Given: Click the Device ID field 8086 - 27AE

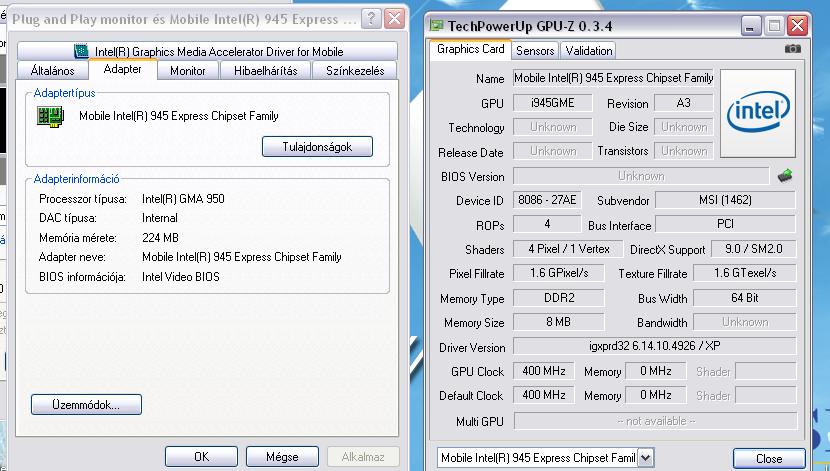Looking at the screenshot, I should tap(547, 200).
